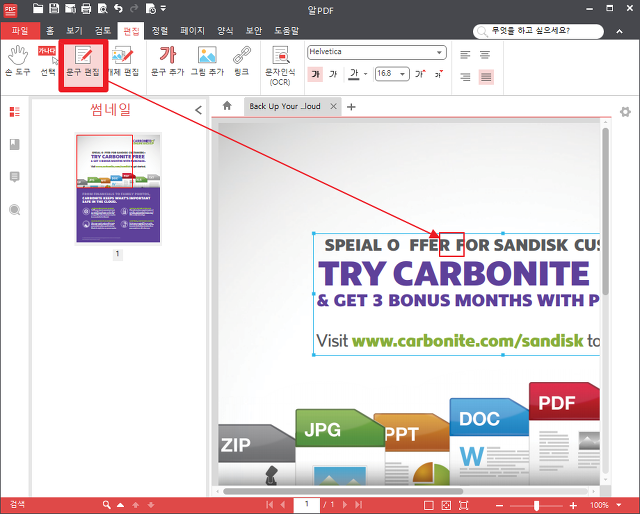This screenshot has height=514, width=640.
Task: Switch to the 홈 tab
Action: [x=50, y=31]
